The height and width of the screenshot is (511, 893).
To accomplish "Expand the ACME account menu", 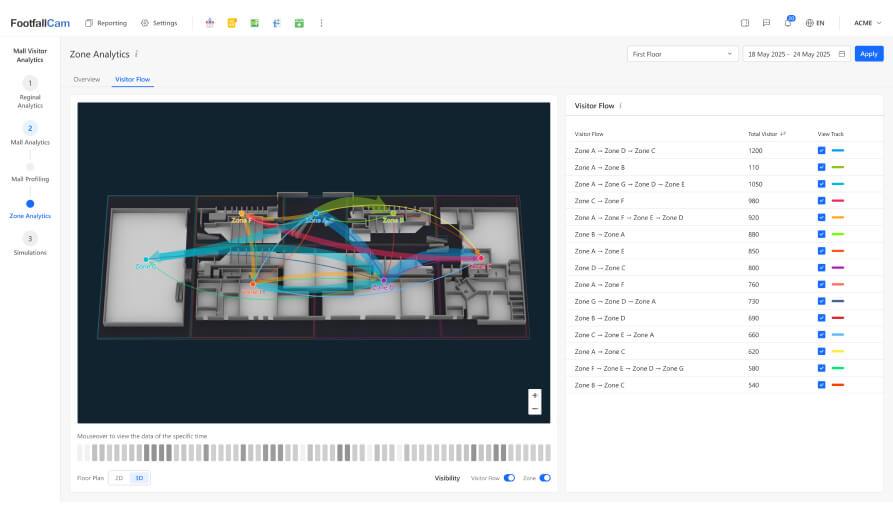I will pyautogui.click(x=867, y=23).
